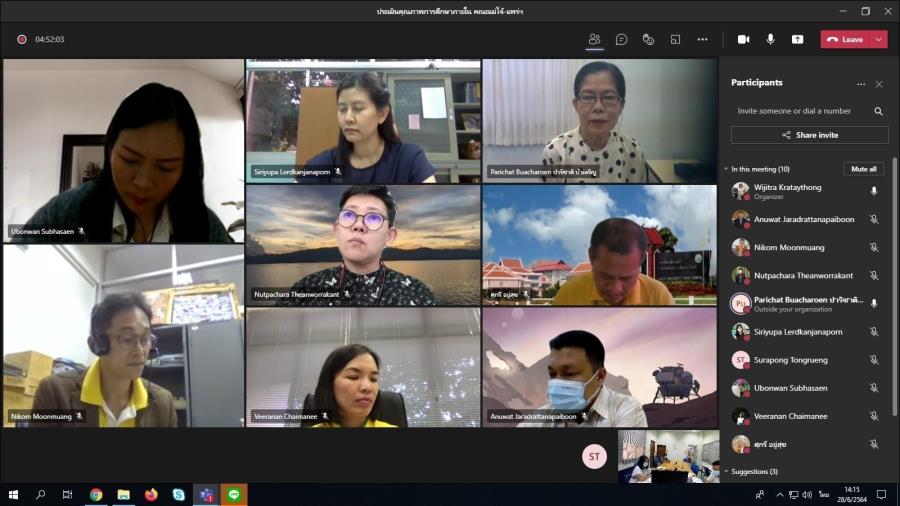Viewport: 900px width, 506px height.
Task: Click the share content tray icon
Action: [x=797, y=39]
